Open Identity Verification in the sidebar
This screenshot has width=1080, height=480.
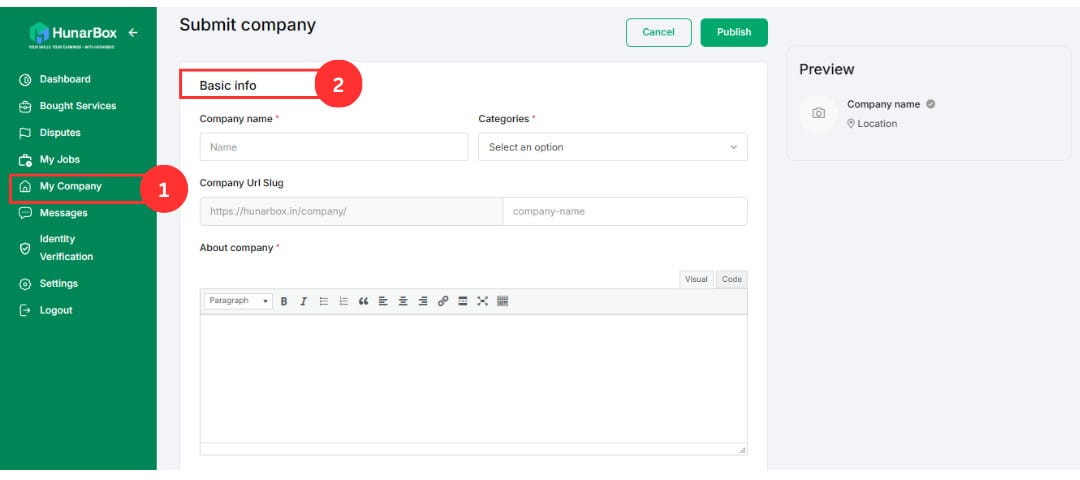[x=66, y=248]
